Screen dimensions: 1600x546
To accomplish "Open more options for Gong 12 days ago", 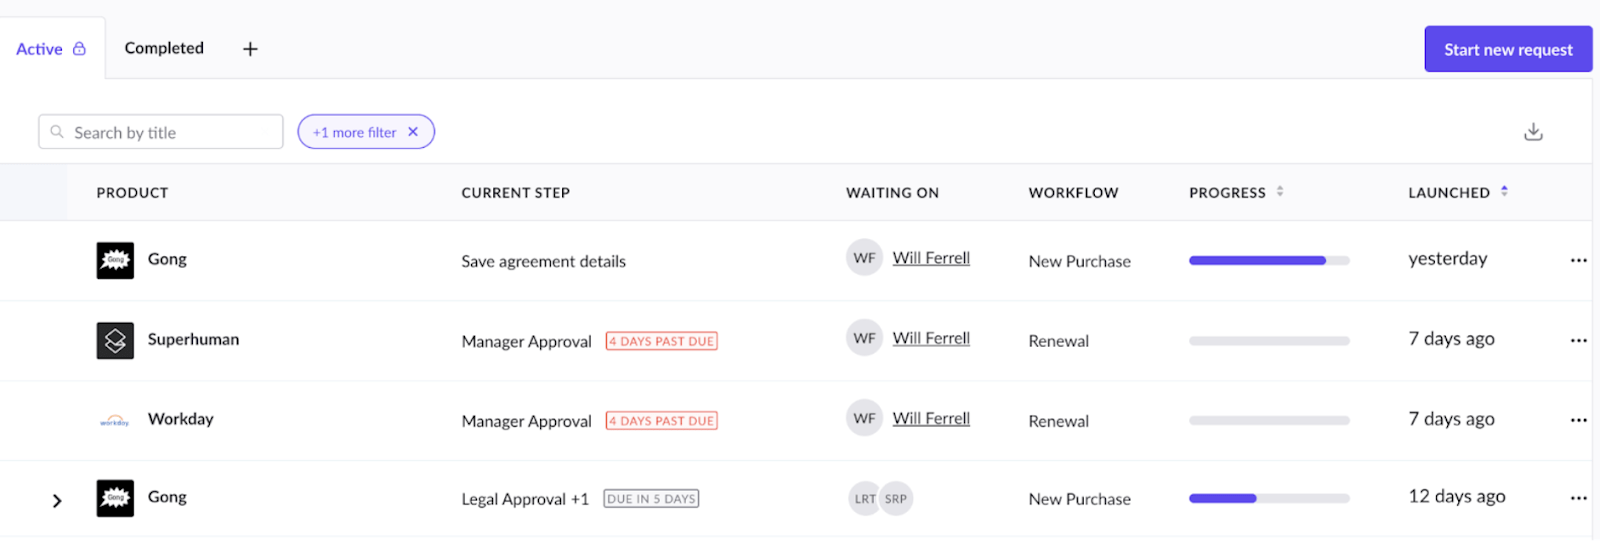I will click(1578, 498).
